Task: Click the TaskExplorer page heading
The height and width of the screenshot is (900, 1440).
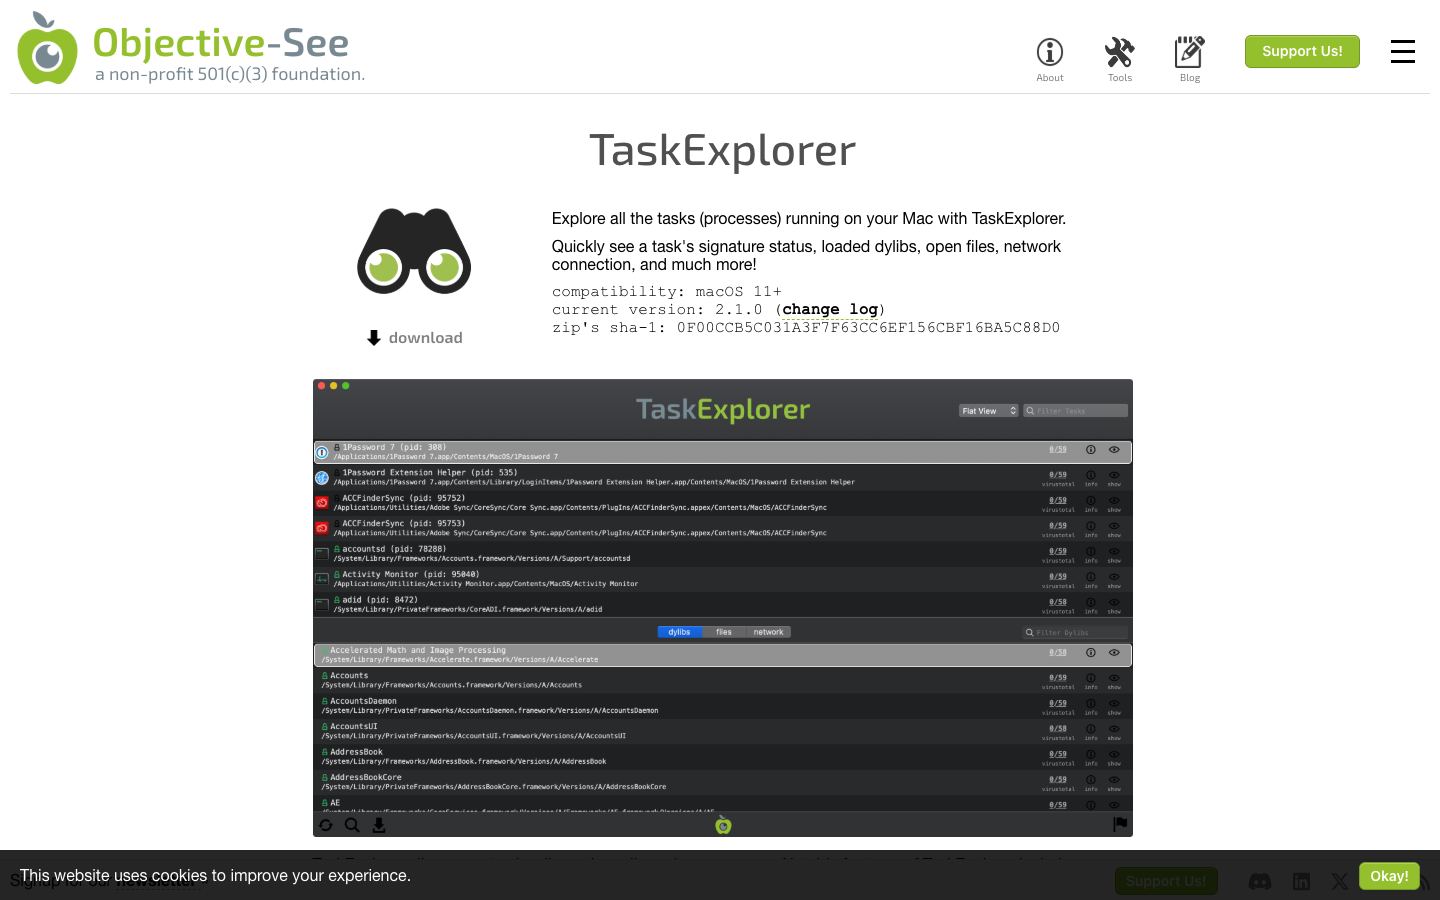Action: 722,150
